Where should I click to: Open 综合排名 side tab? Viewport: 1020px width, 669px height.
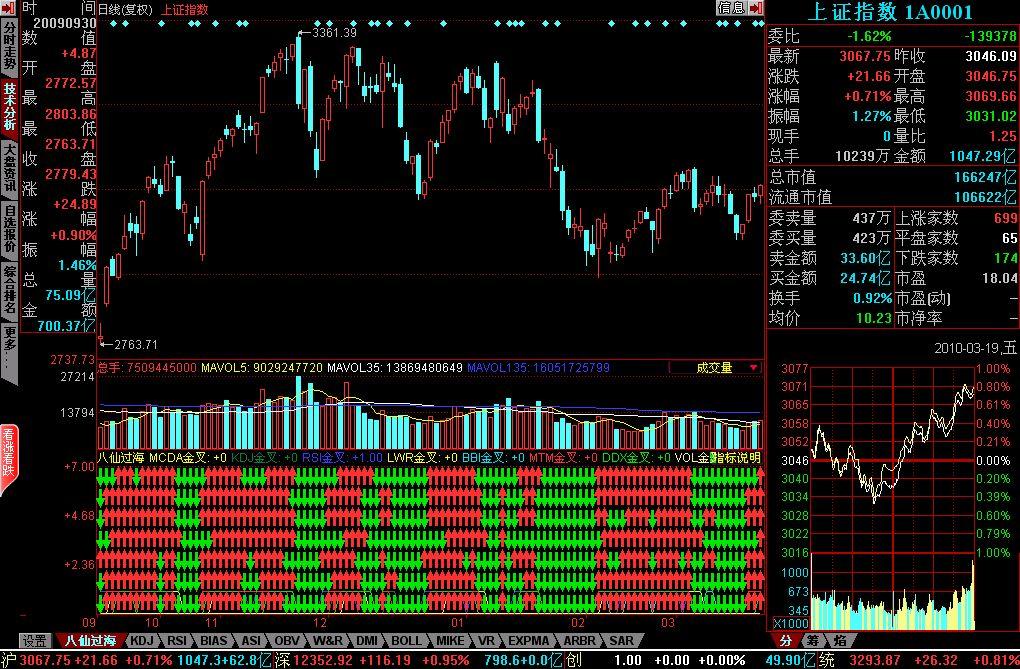(x=9, y=289)
